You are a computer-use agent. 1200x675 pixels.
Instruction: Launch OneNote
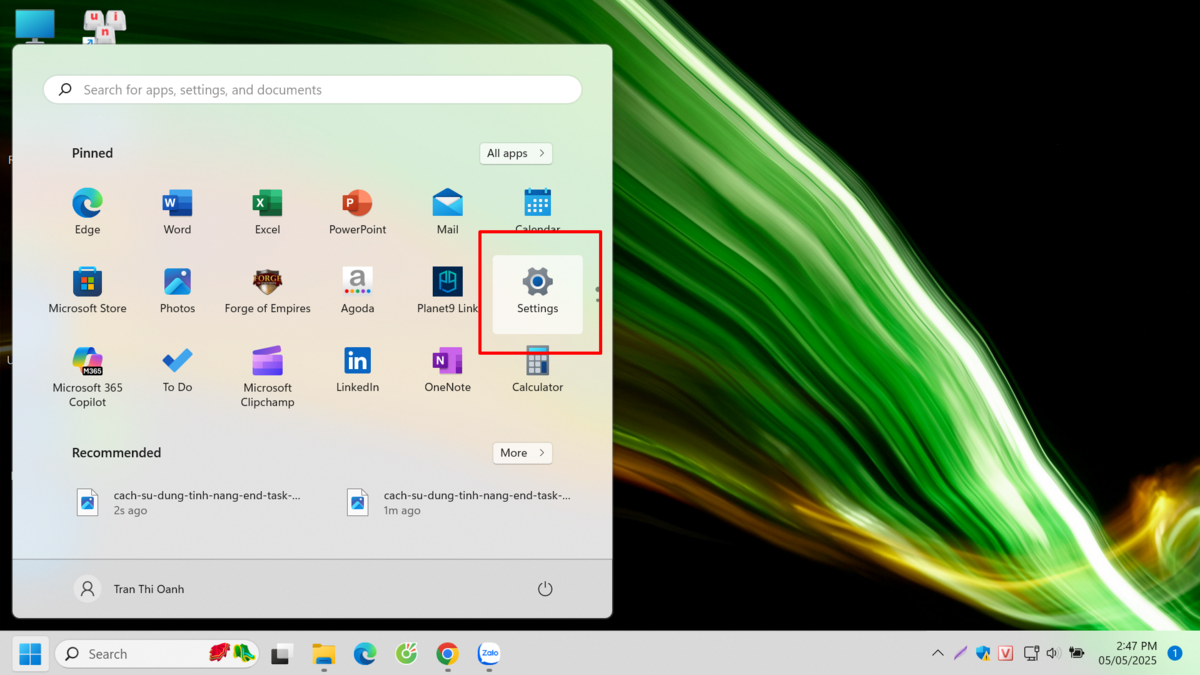[x=447, y=370]
